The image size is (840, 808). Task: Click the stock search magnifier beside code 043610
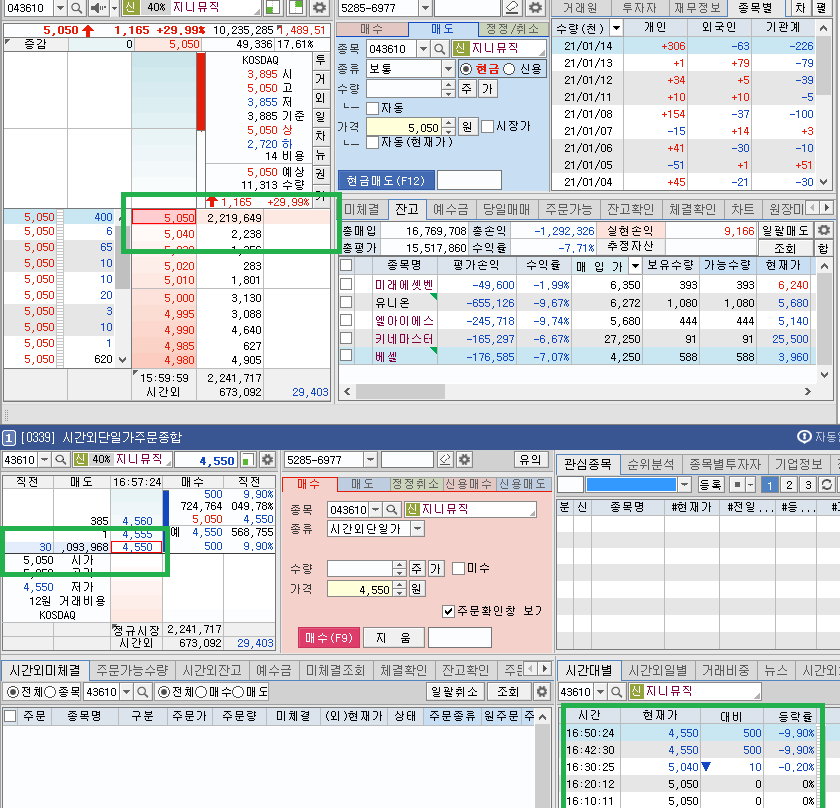point(75,8)
